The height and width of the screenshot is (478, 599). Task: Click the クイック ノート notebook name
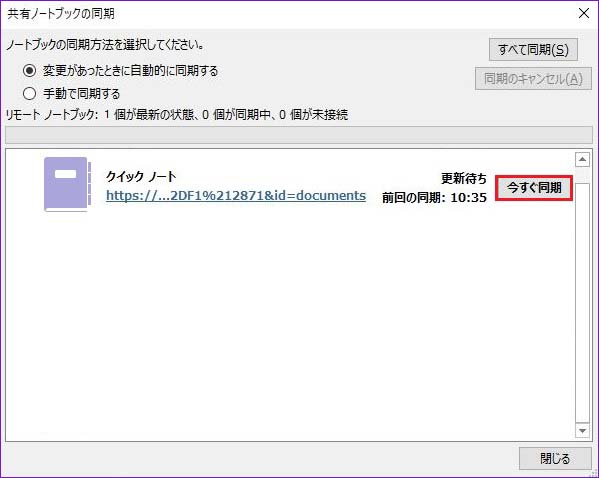point(141,176)
